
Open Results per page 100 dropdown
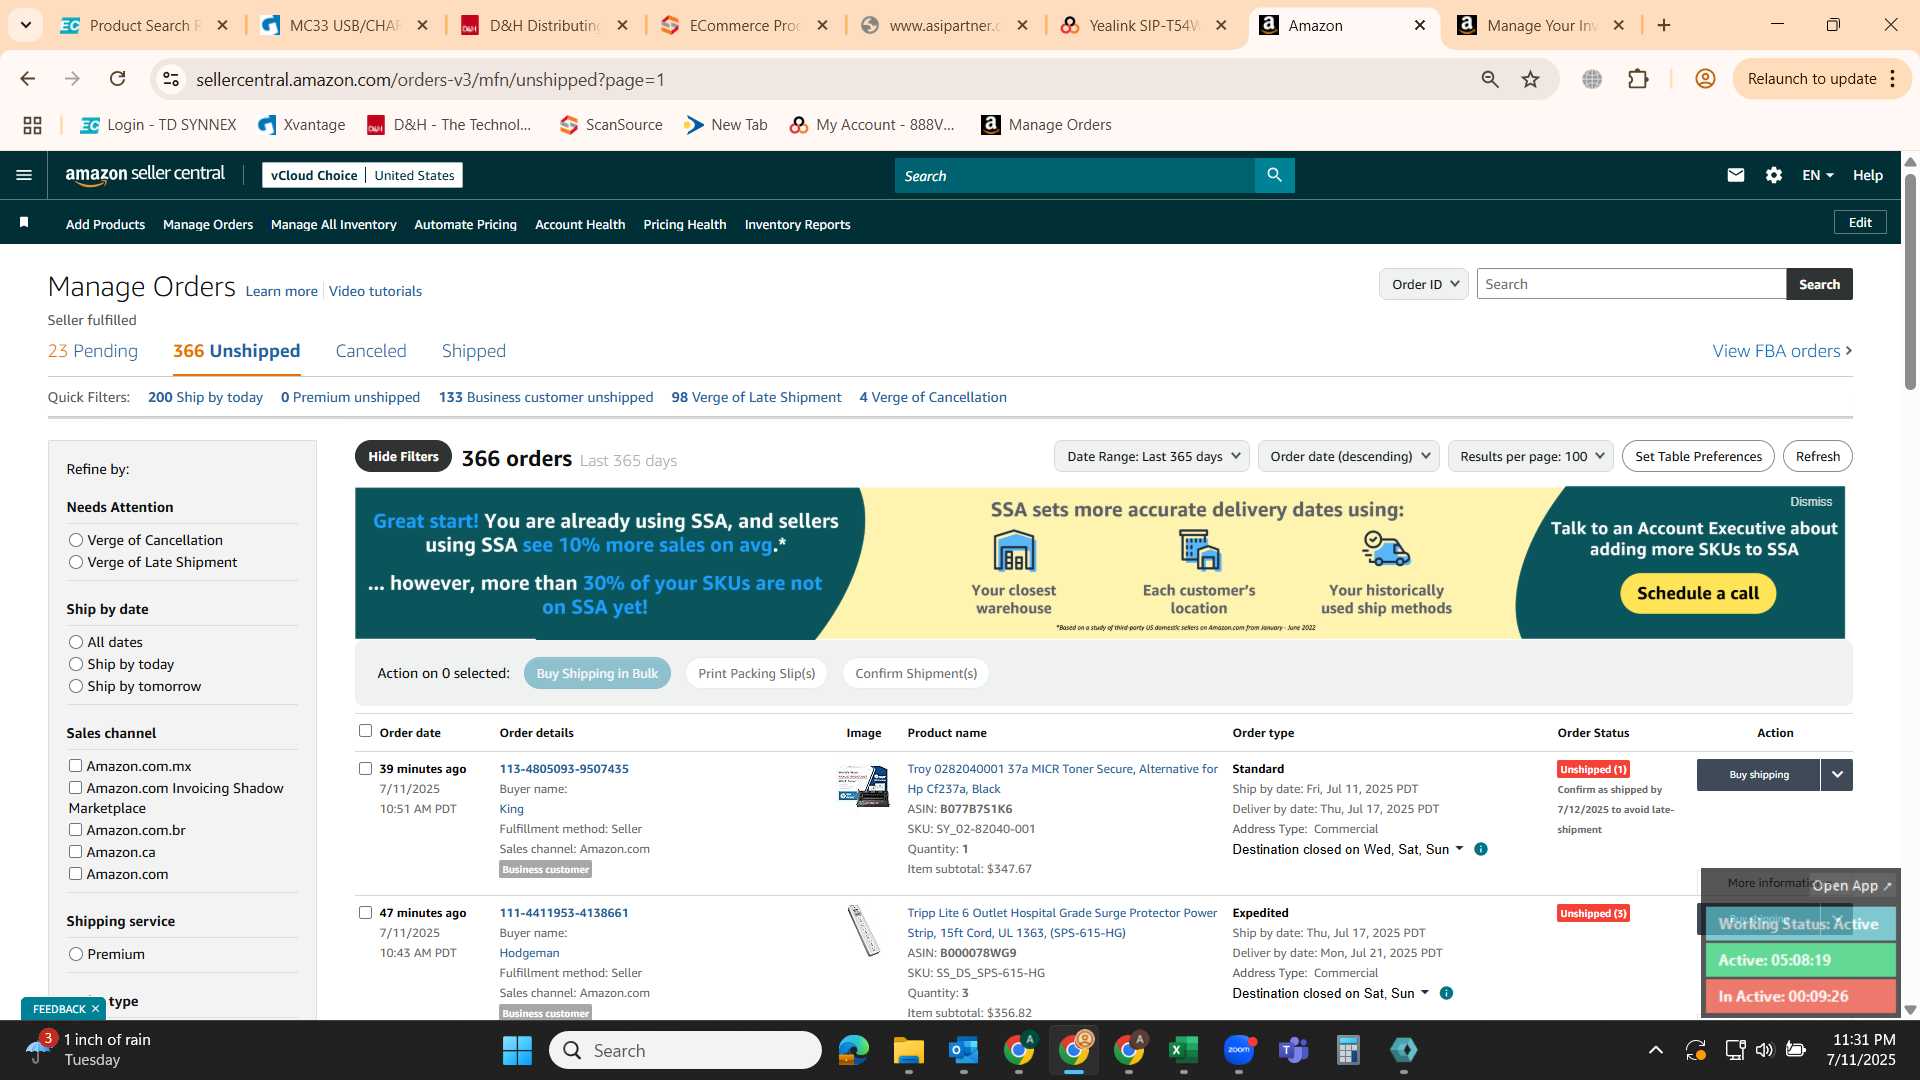pos(1530,456)
